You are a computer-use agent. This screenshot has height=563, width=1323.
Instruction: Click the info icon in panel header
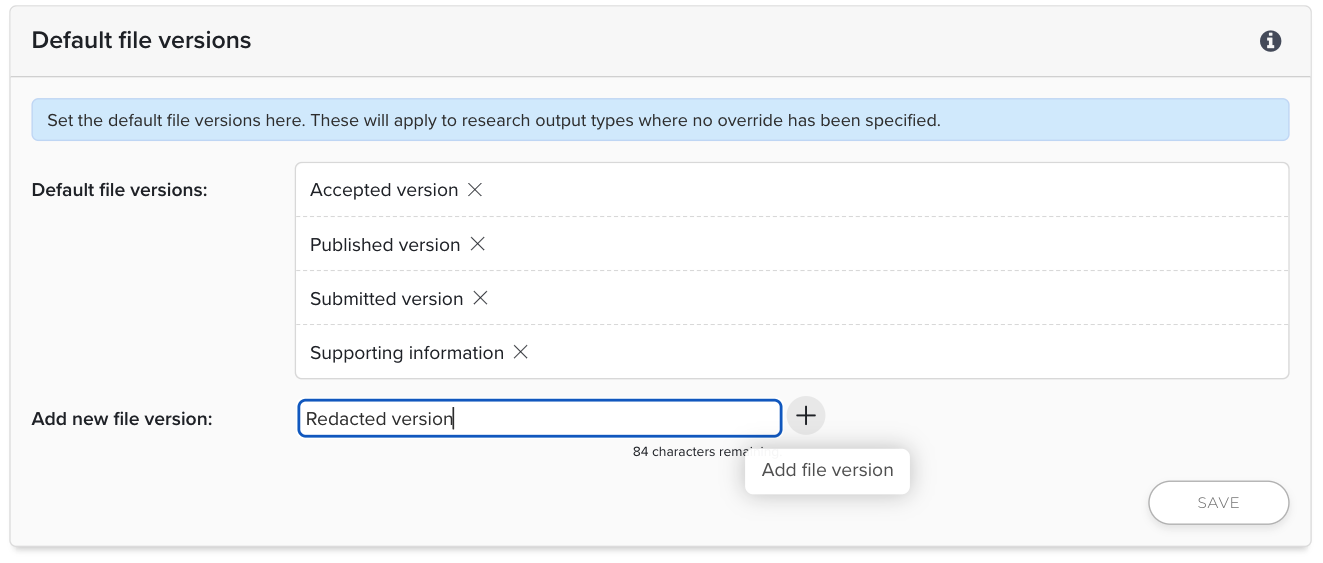1270,41
